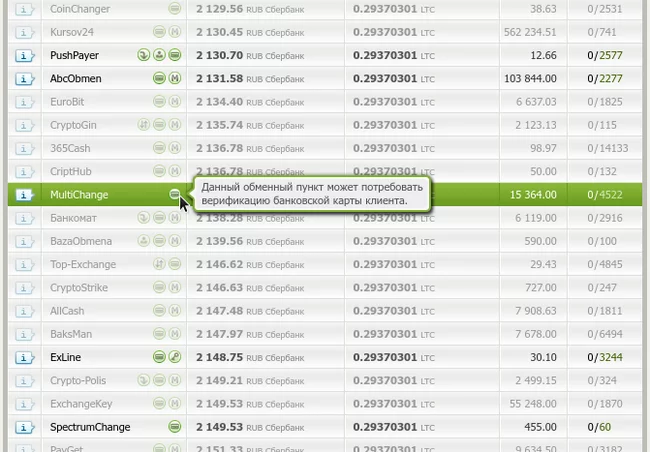
Task: Open the ExchangeKey exchanger link
Action: tap(81, 404)
